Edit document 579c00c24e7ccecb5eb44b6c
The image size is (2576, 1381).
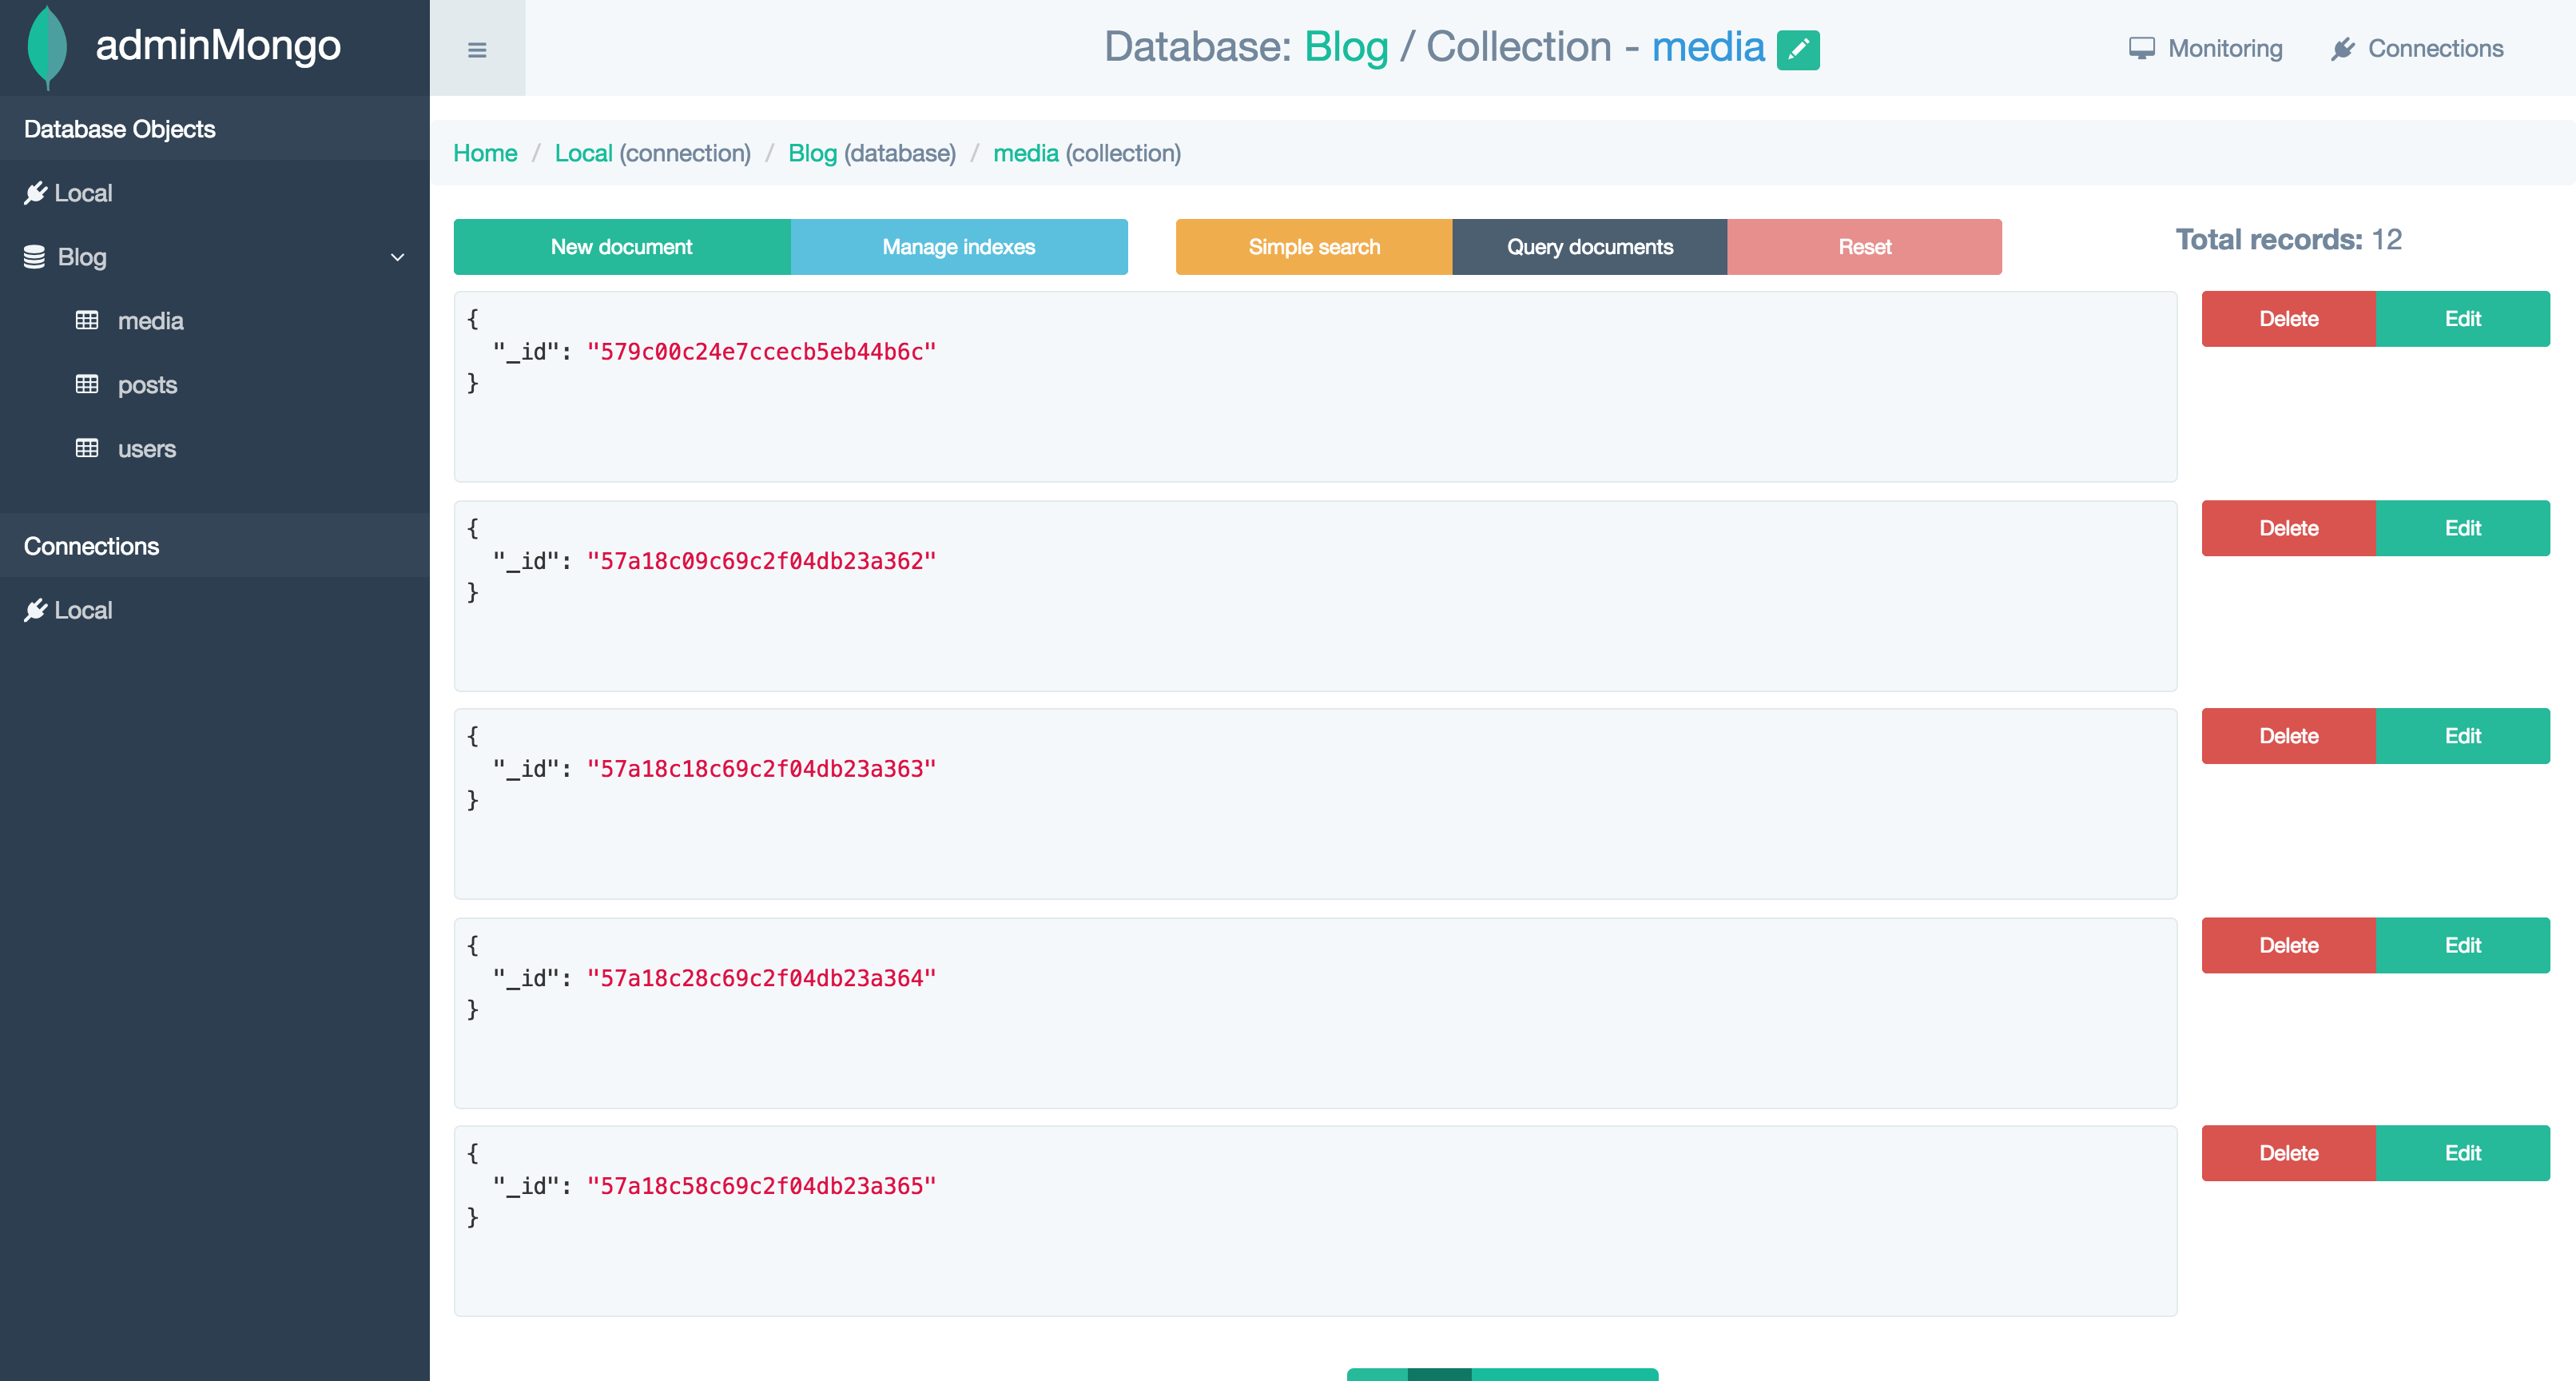(2463, 319)
